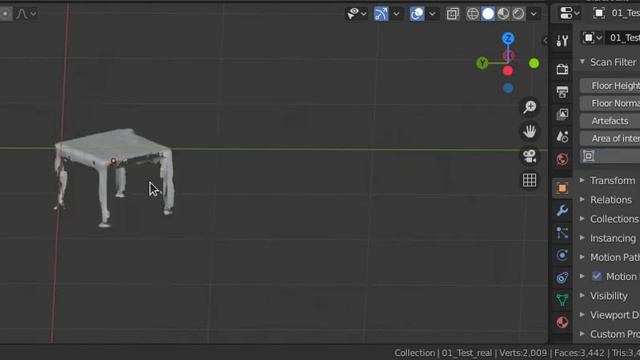Screen dimensions: 640x360
Task: Toggle the Show Overlays button
Action: point(417,14)
